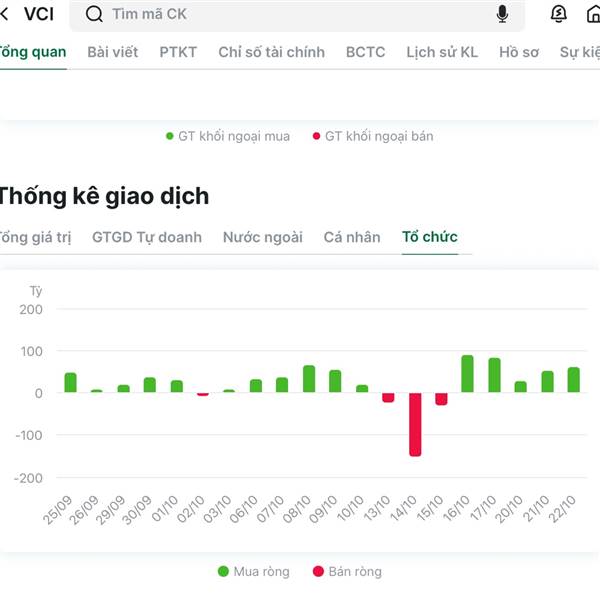Toggle the green Mua ròng legend dot
Image resolution: width=600 pixels, height=600 pixels.
223,571
